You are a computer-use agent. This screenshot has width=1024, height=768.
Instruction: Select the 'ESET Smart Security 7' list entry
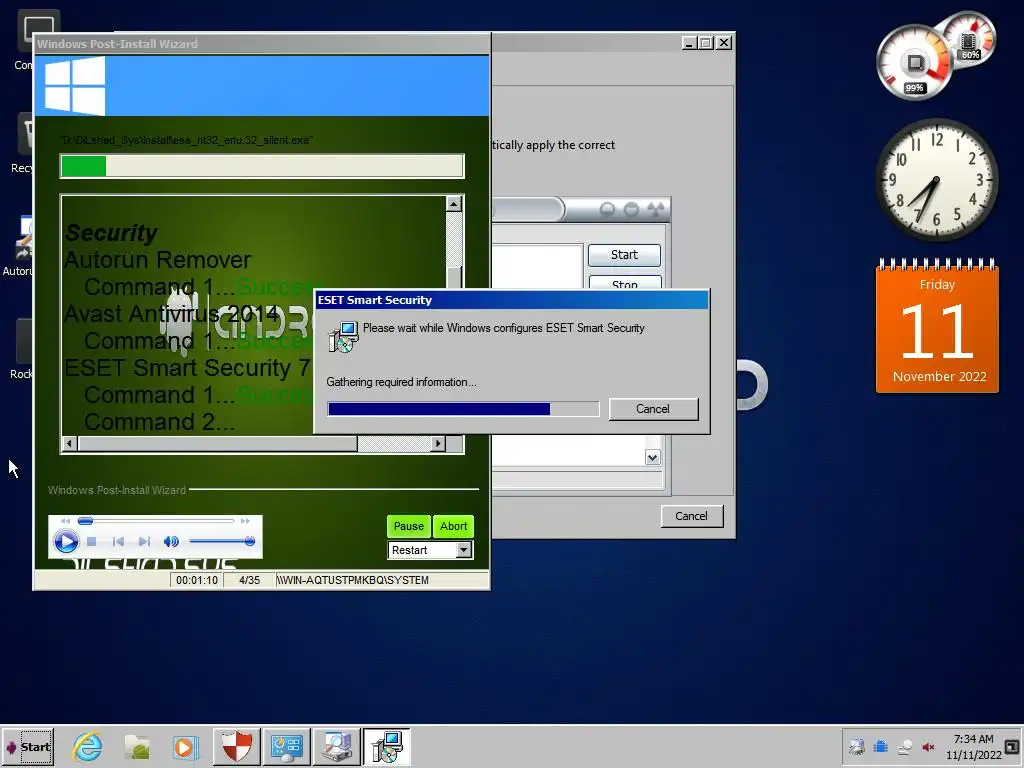coord(187,368)
